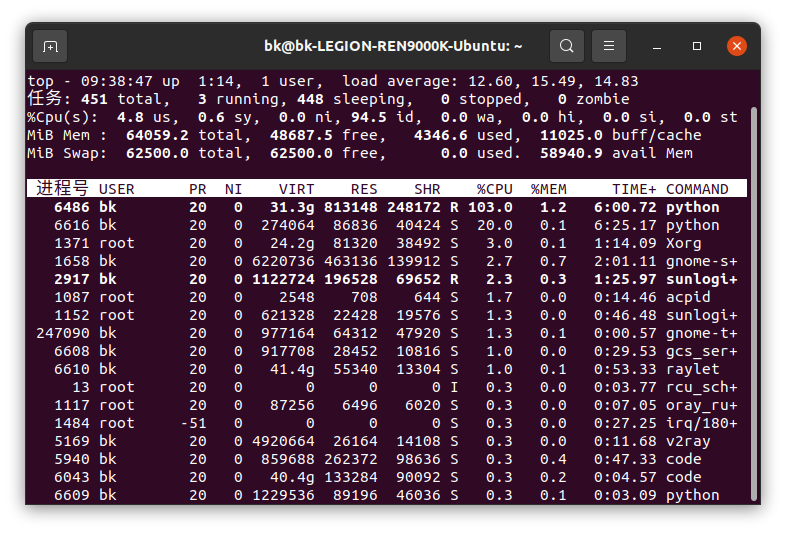786x533 pixels.
Task: Click the 31.3g VIRT value
Action: click(292, 207)
